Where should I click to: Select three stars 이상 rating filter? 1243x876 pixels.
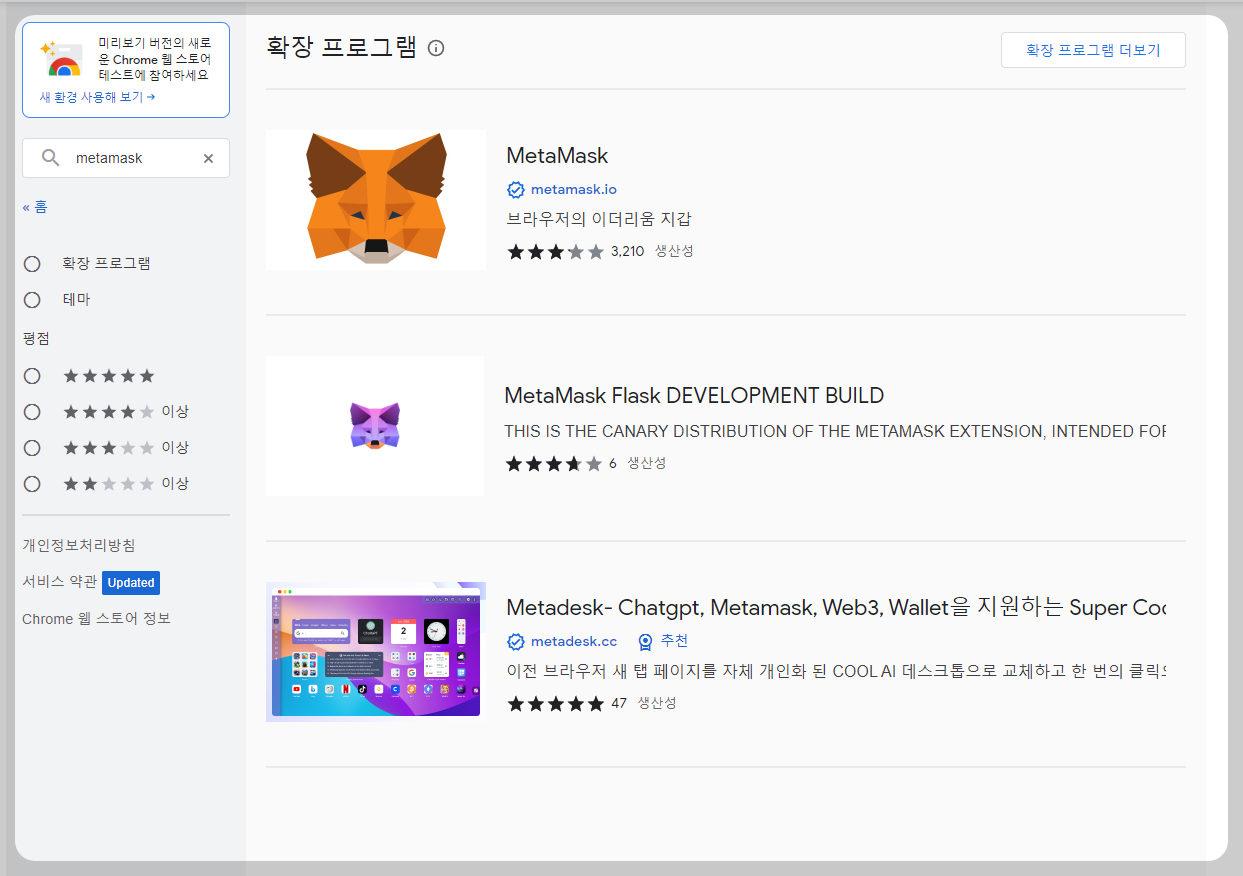point(32,448)
